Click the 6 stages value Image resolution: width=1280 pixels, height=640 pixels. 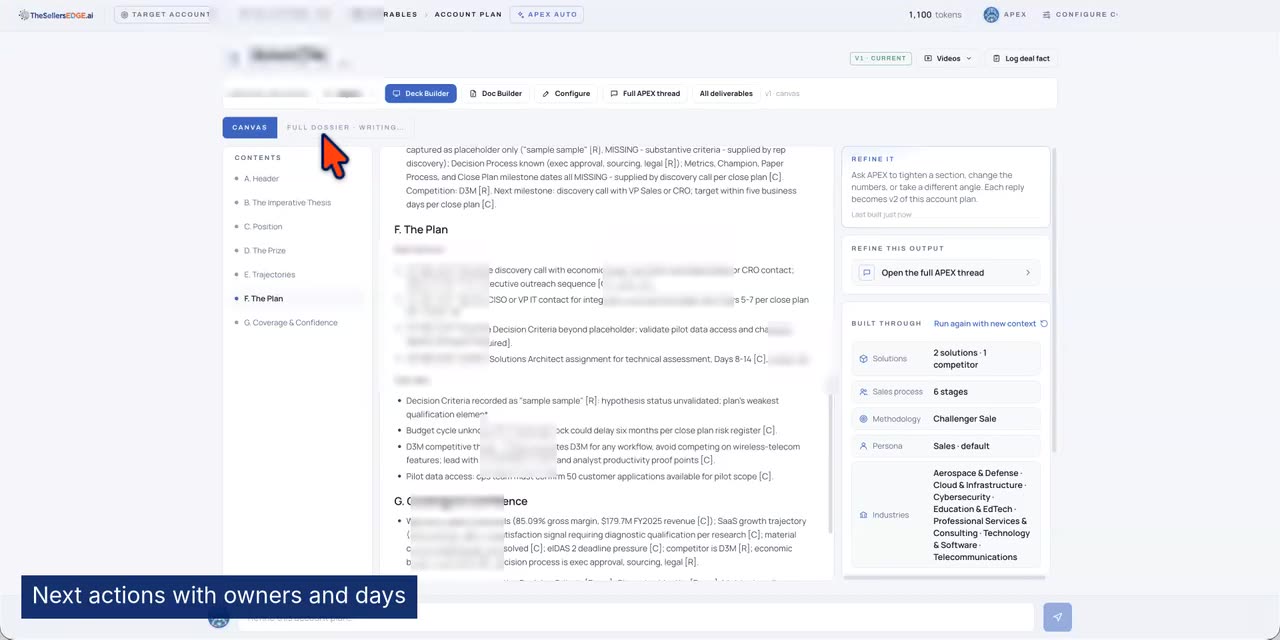[x=951, y=391]
